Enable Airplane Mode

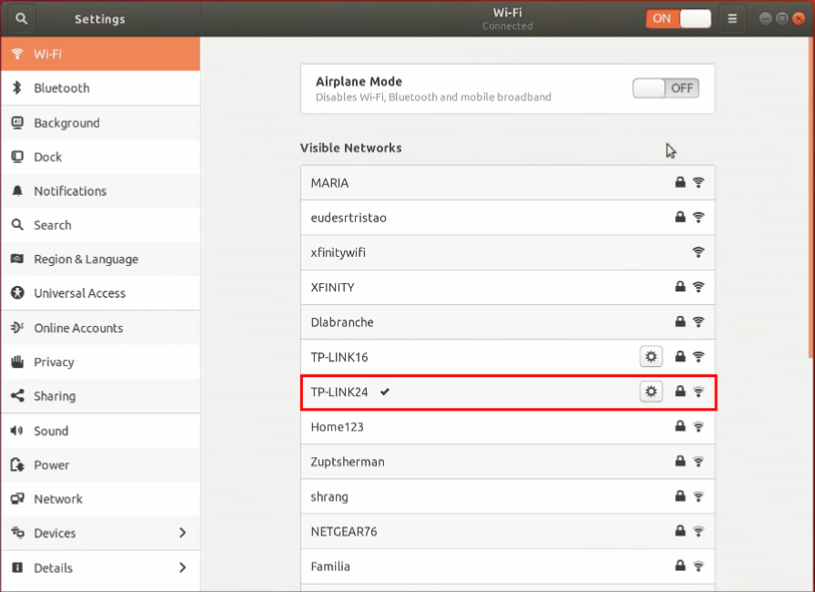click(x=664, y=88)
